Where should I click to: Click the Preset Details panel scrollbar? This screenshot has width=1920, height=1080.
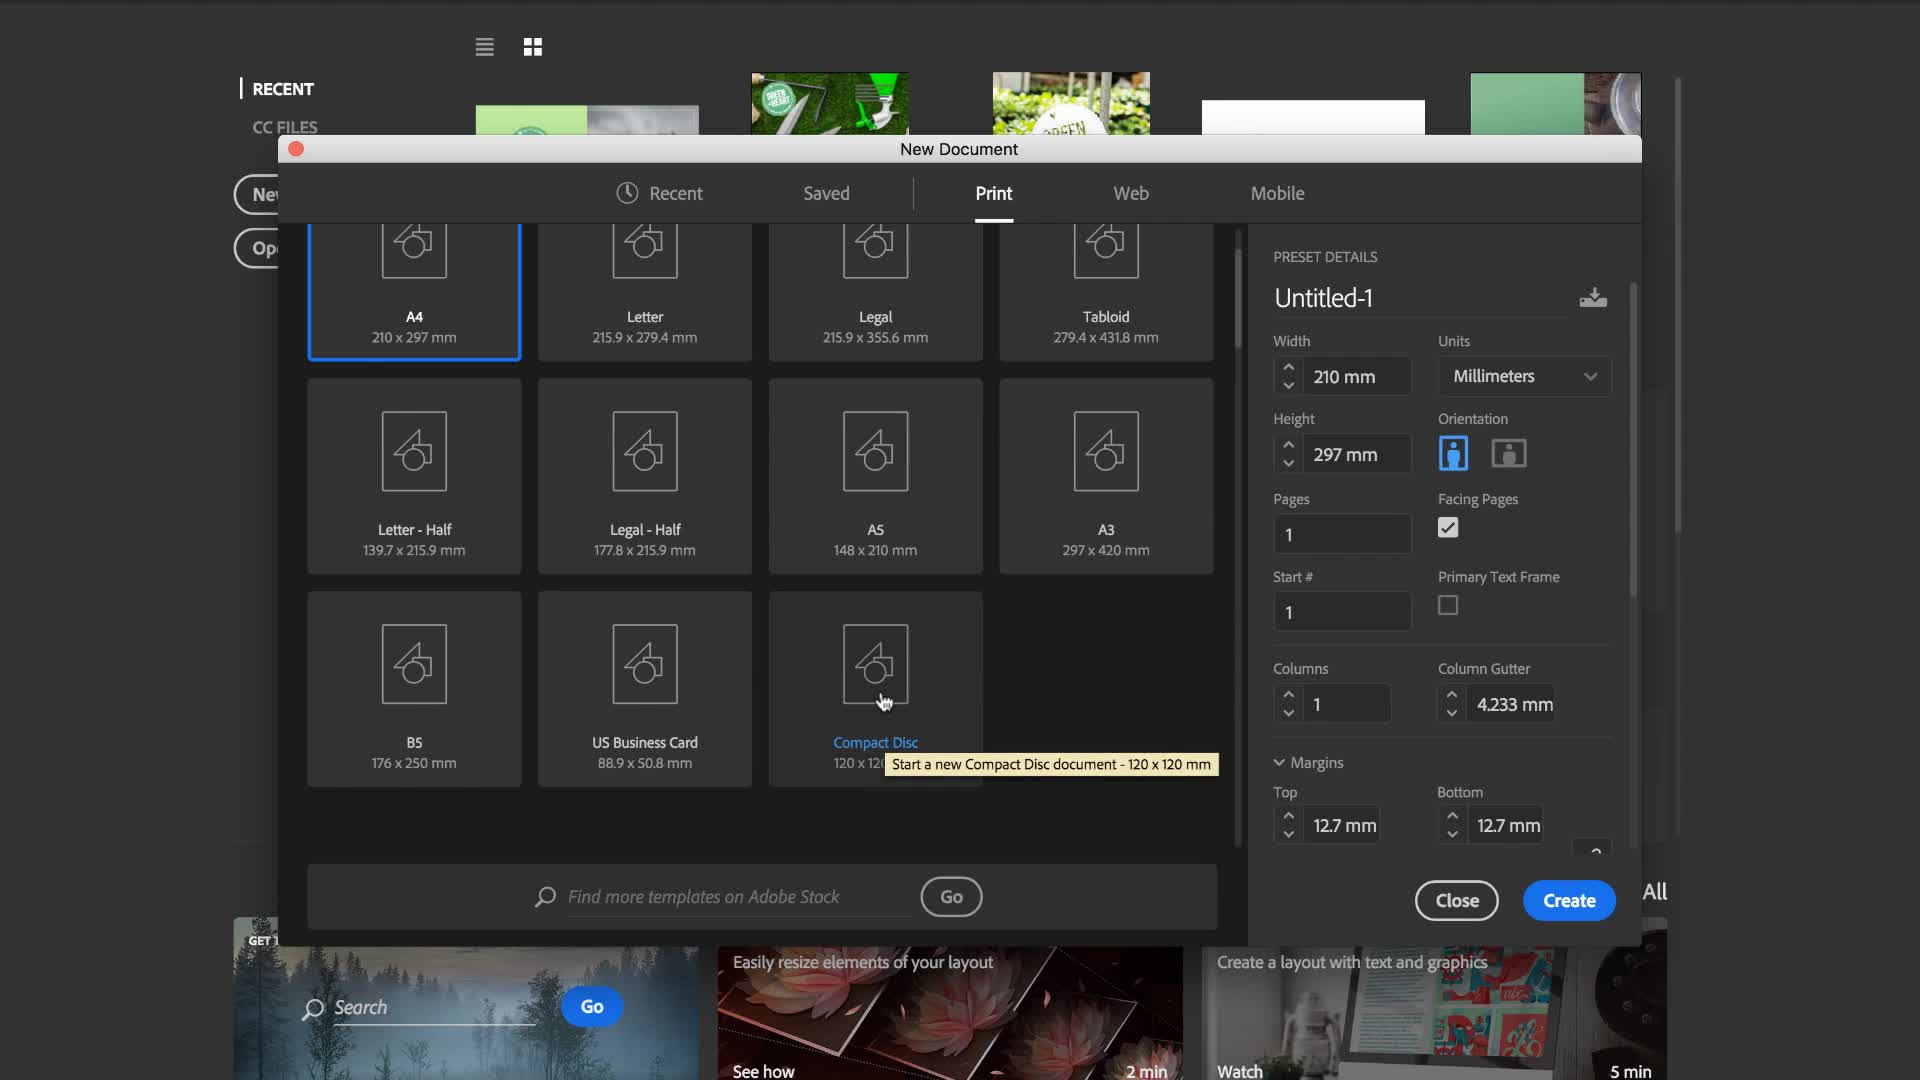(1633, 440)
